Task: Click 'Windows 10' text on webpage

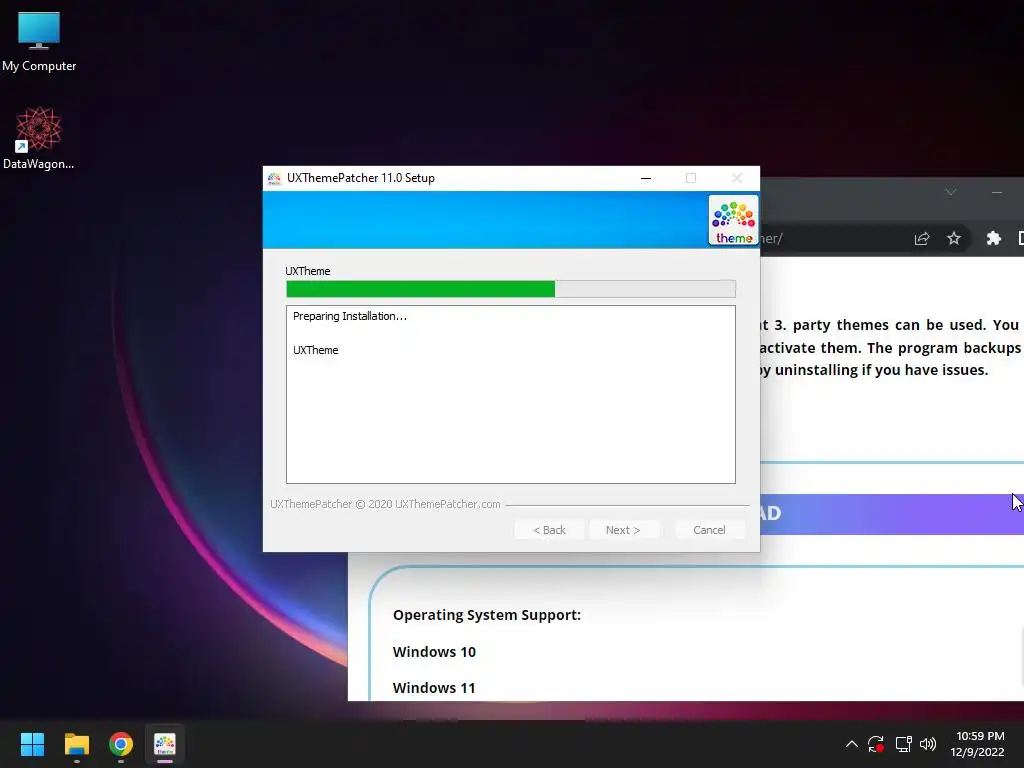Action: coord(434,652)
